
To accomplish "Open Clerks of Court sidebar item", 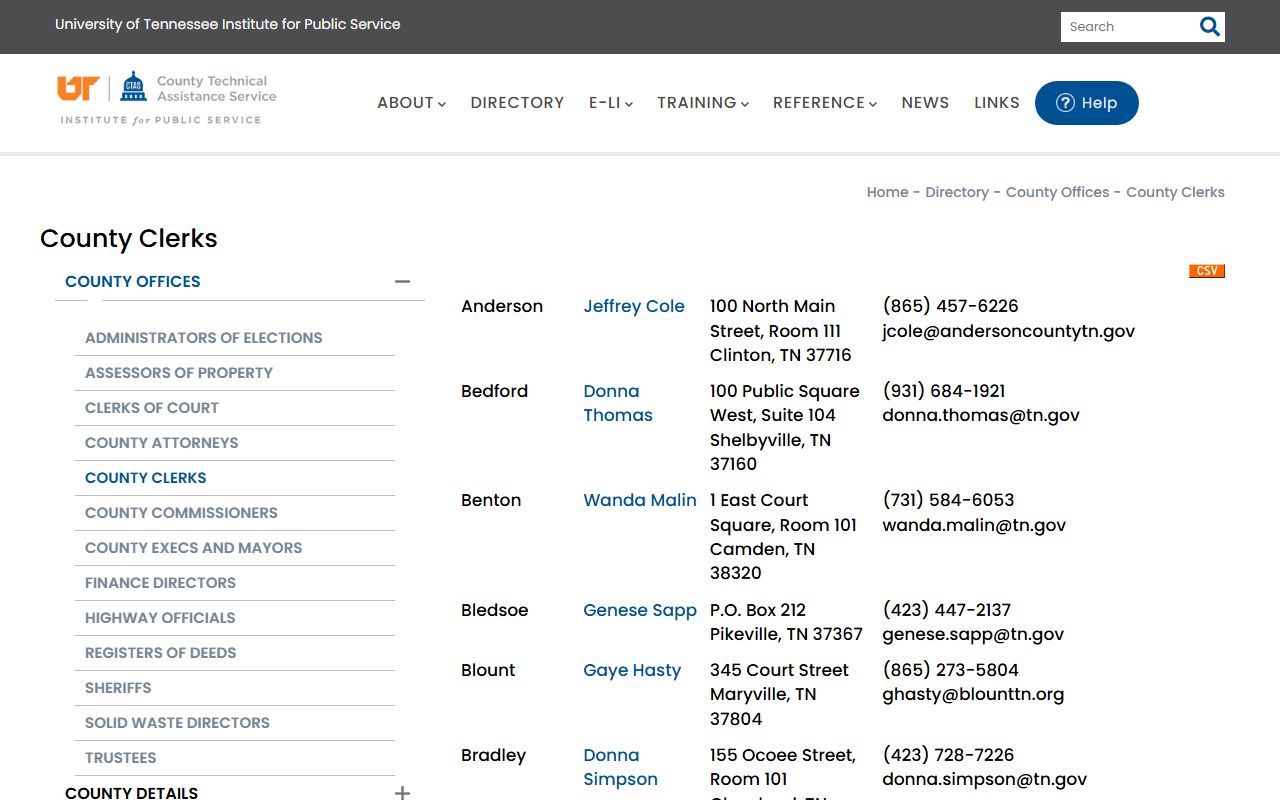I will click(x=152, y=408).
